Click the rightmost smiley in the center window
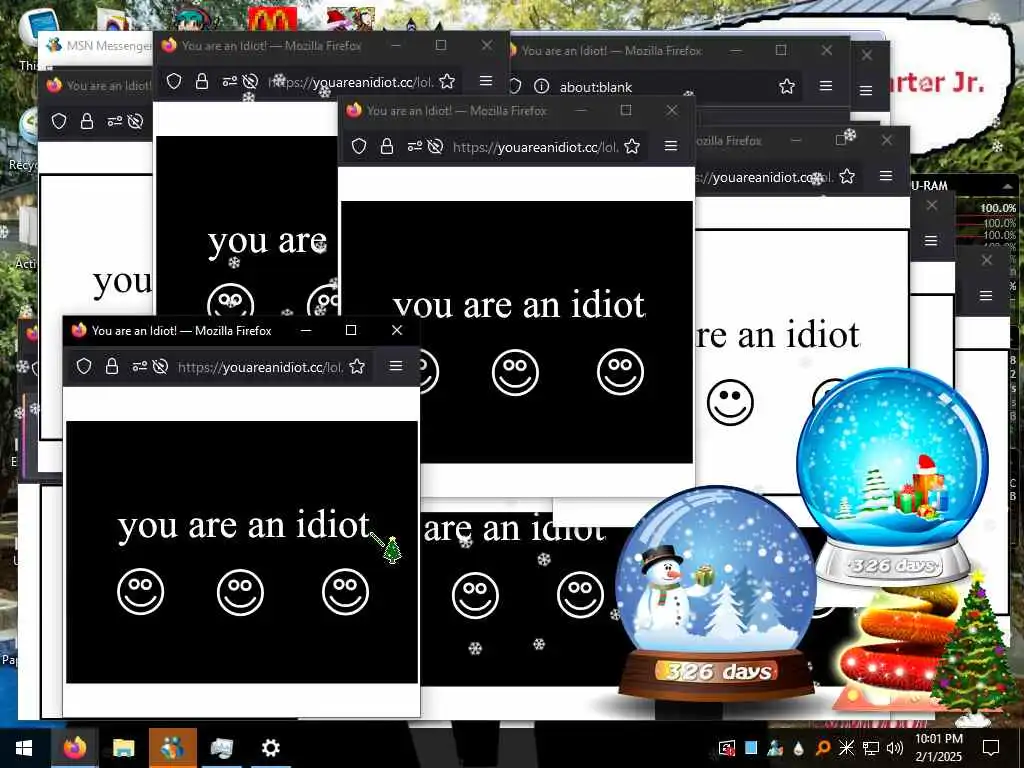The height and width of the screenshot is (768, 1024). [x=620, y=372]
